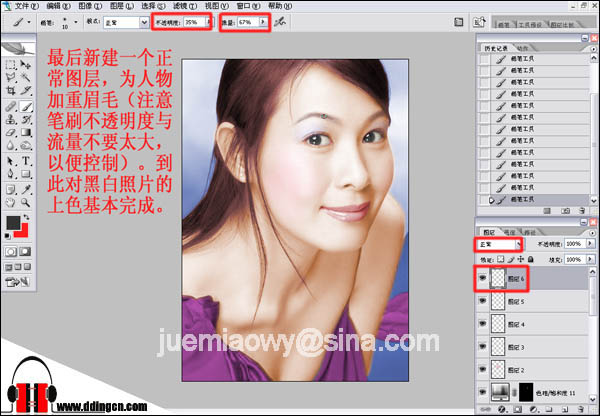Hide layer 6 using its eye icon

(x=483, y=278)
